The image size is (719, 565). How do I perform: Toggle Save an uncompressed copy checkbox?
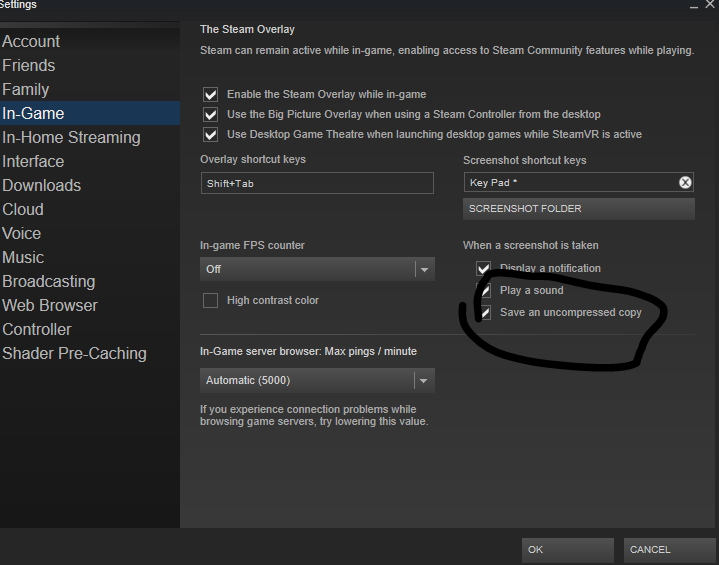pos(484,312)
